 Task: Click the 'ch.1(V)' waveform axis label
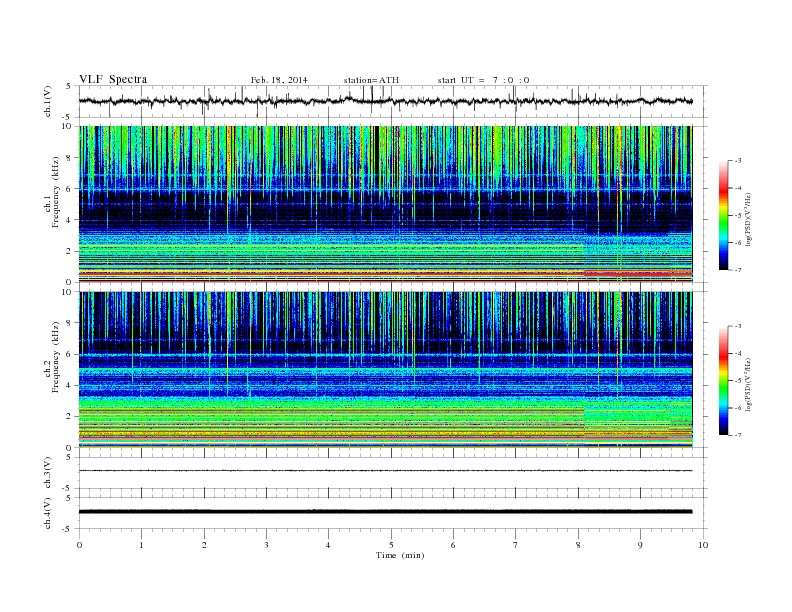tap(47, 101)
